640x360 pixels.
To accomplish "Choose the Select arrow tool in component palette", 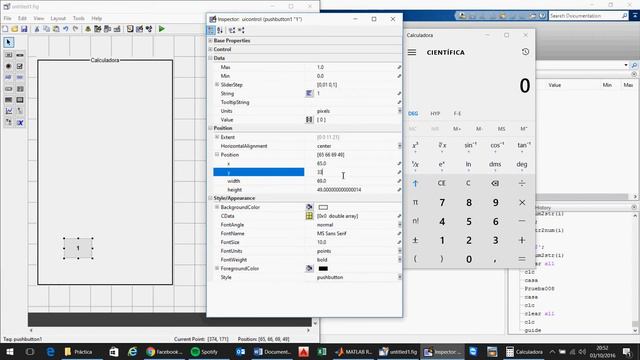I will point(9,42).
